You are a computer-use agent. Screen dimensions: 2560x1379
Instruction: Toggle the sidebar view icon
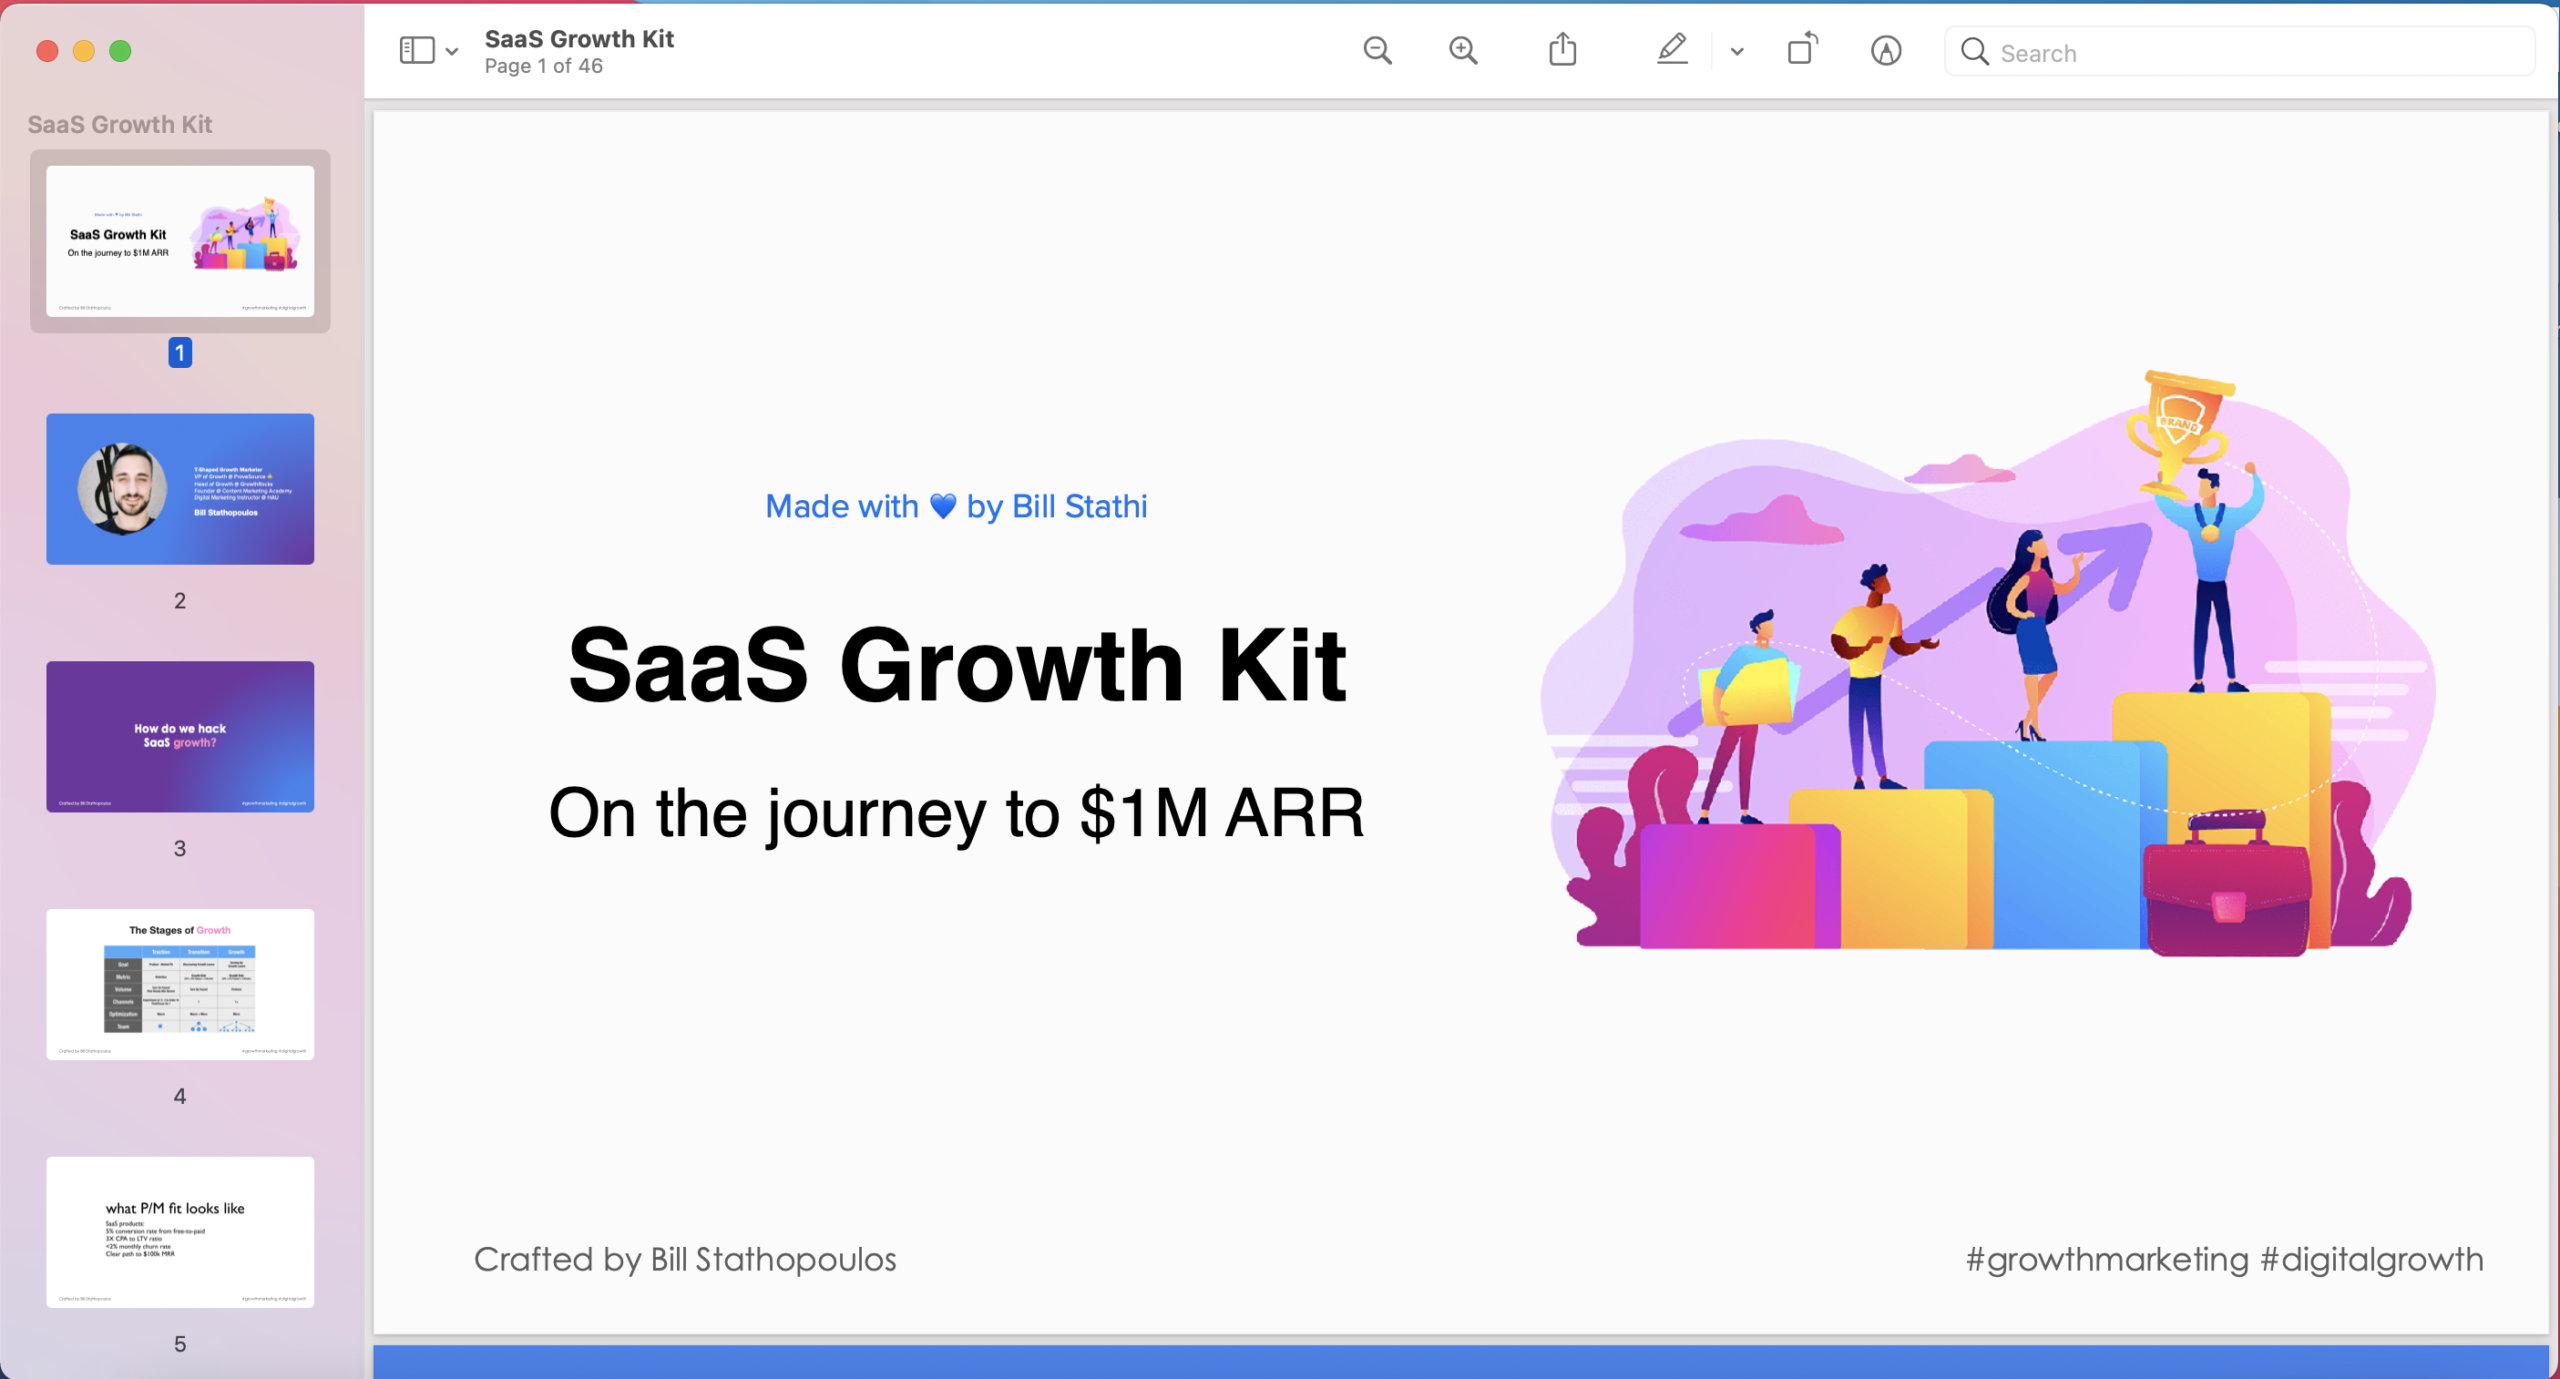point(417,51)
